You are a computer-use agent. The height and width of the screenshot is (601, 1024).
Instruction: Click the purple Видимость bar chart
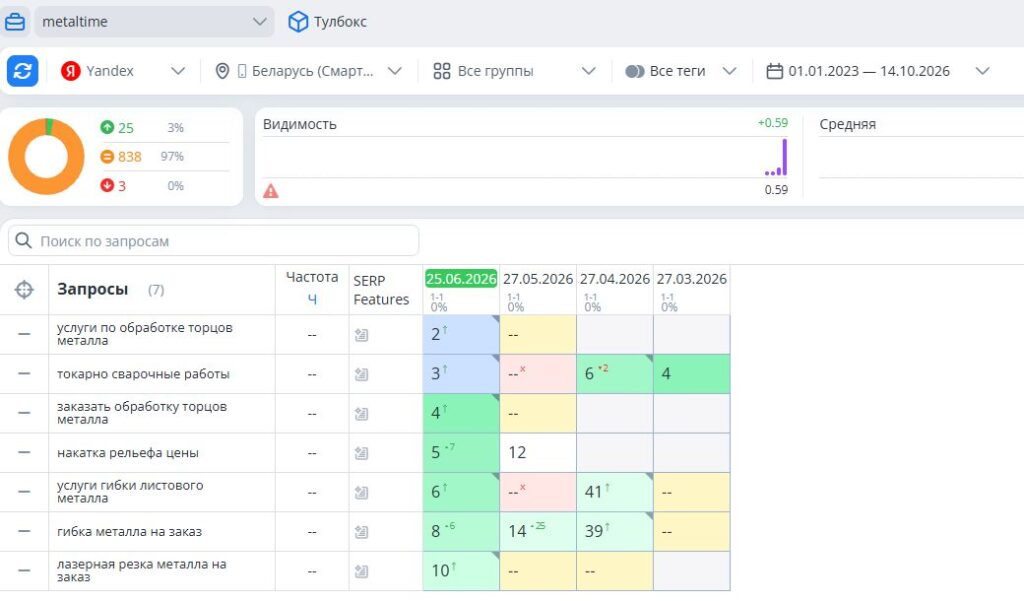[x=776, y=157]
